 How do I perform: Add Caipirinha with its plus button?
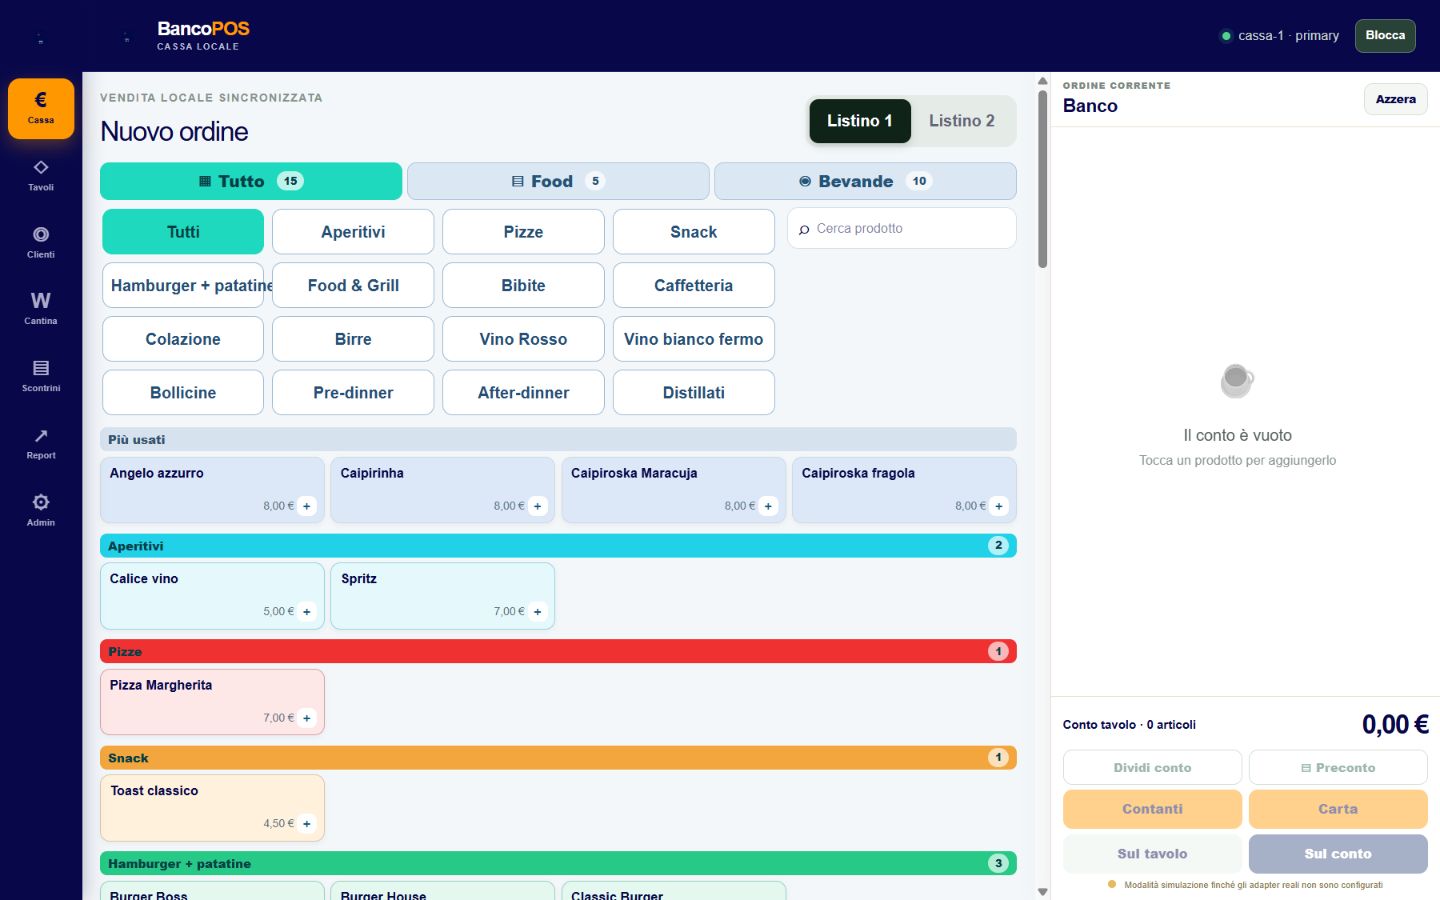(538, 506)
